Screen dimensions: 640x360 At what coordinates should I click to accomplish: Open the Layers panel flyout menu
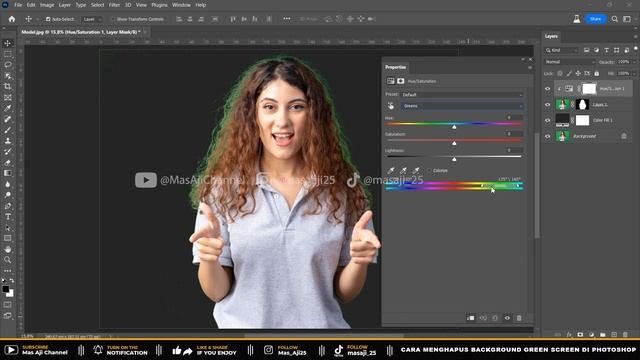pyautogui.click(x=636, y=36)
